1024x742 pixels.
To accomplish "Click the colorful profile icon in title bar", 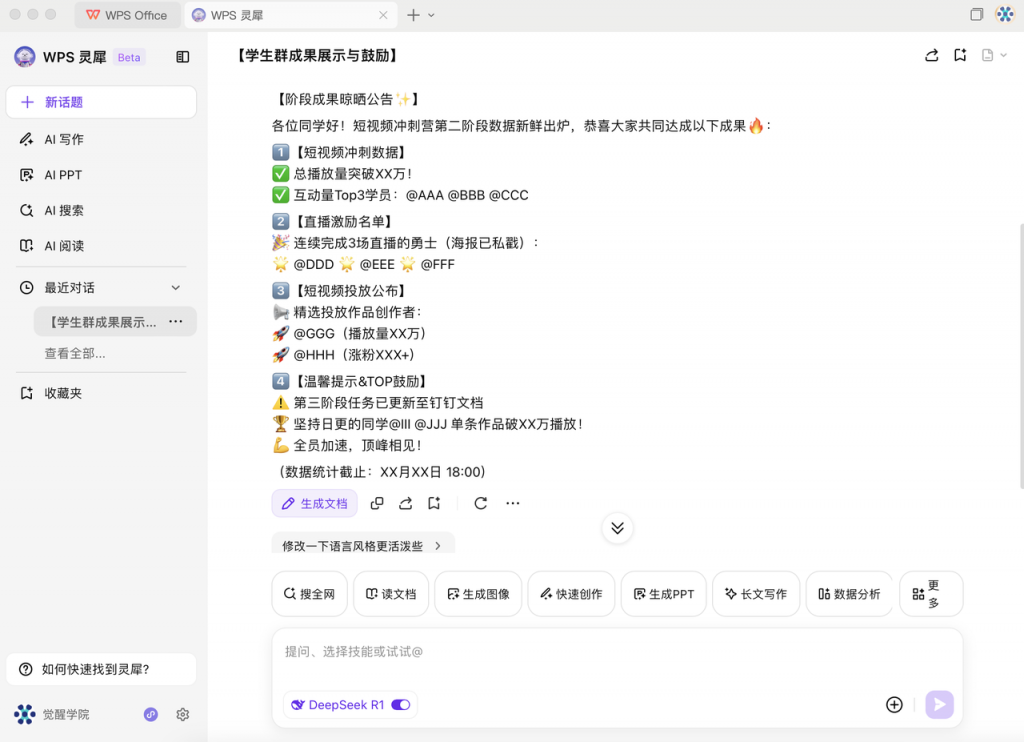I will tap(1004, 14).
